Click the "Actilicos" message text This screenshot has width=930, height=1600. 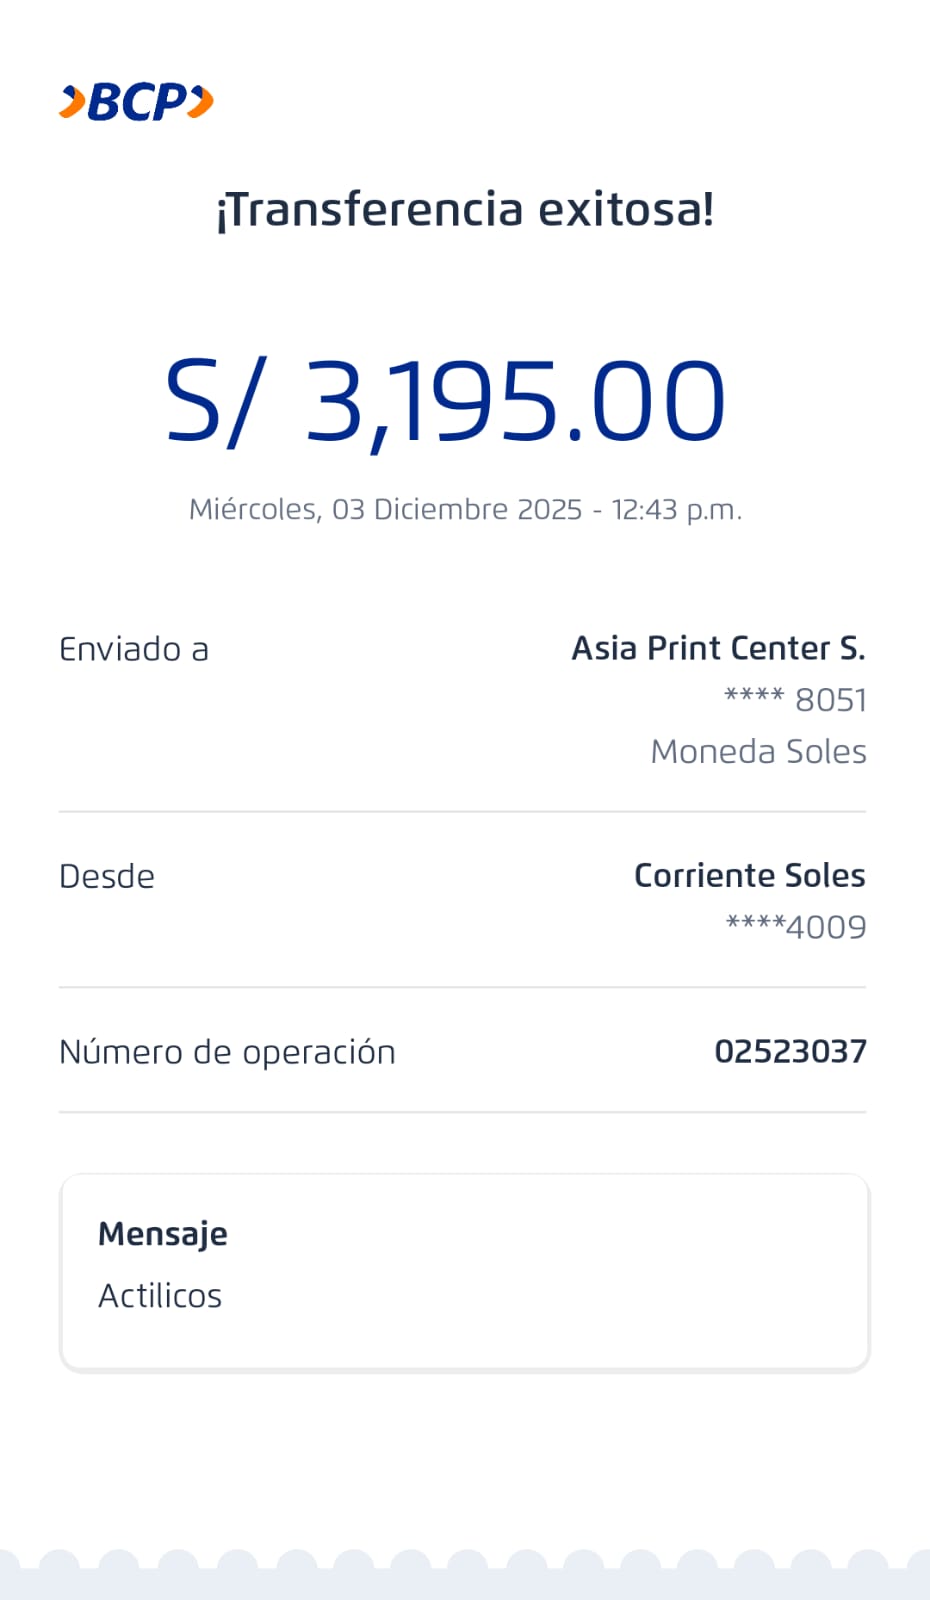pyautogui.click(x=160, y=1296)
